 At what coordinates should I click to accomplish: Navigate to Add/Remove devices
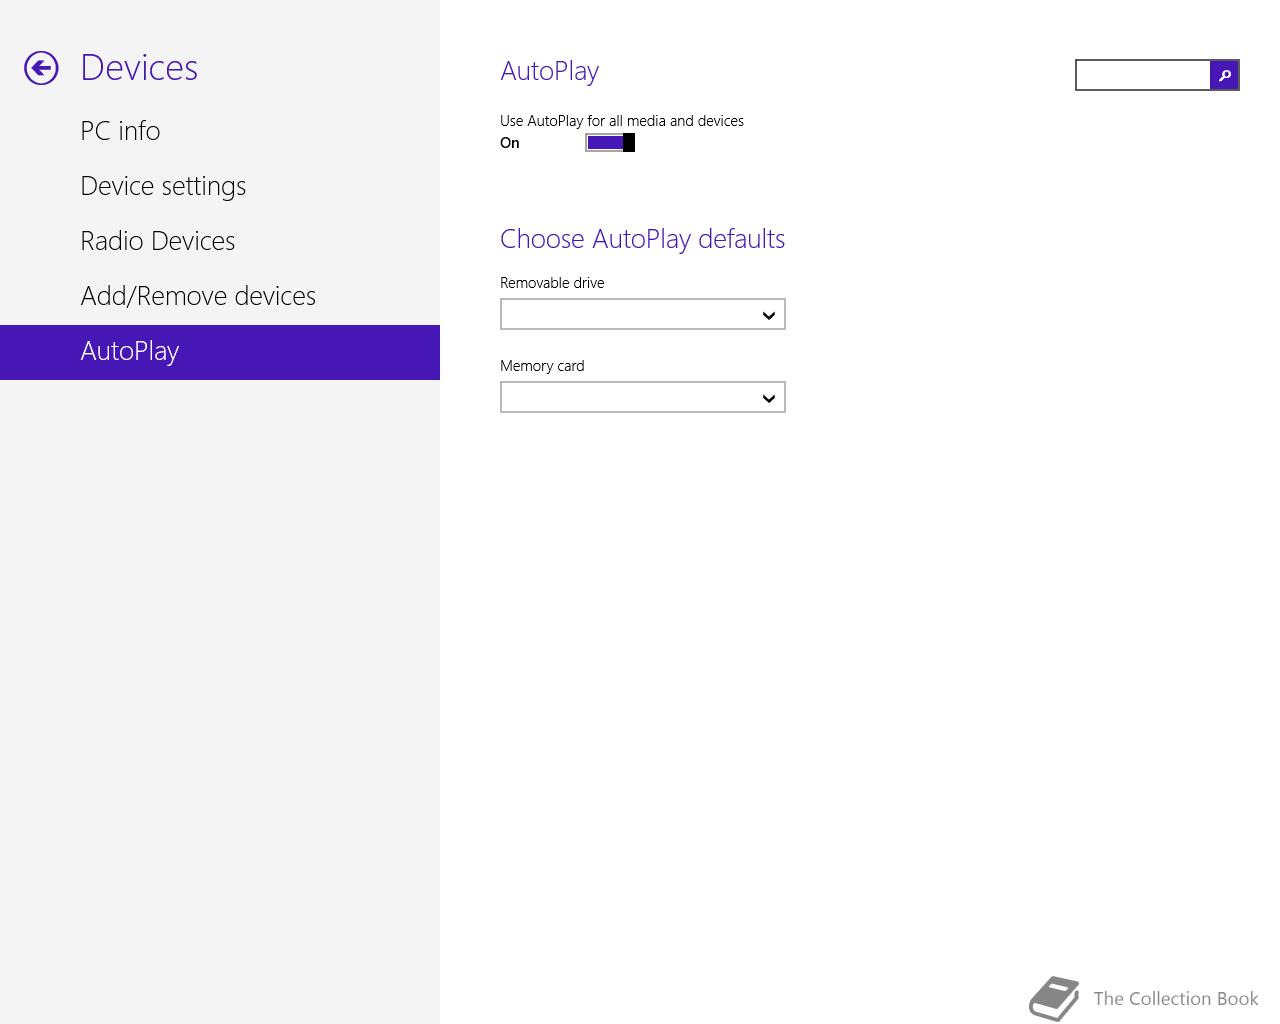pos(198,296)
